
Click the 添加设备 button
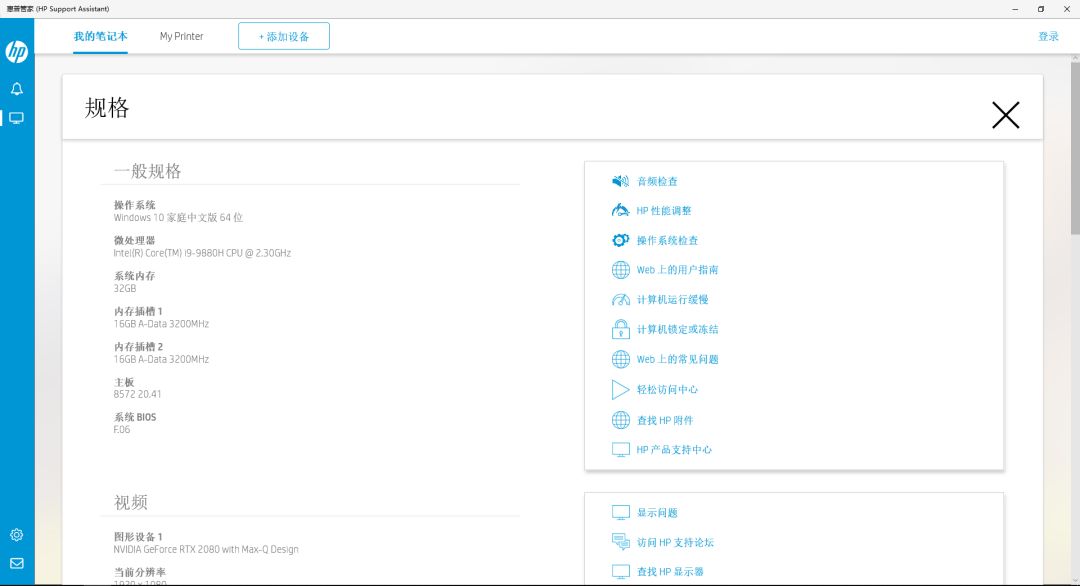(x=284, y=36)
